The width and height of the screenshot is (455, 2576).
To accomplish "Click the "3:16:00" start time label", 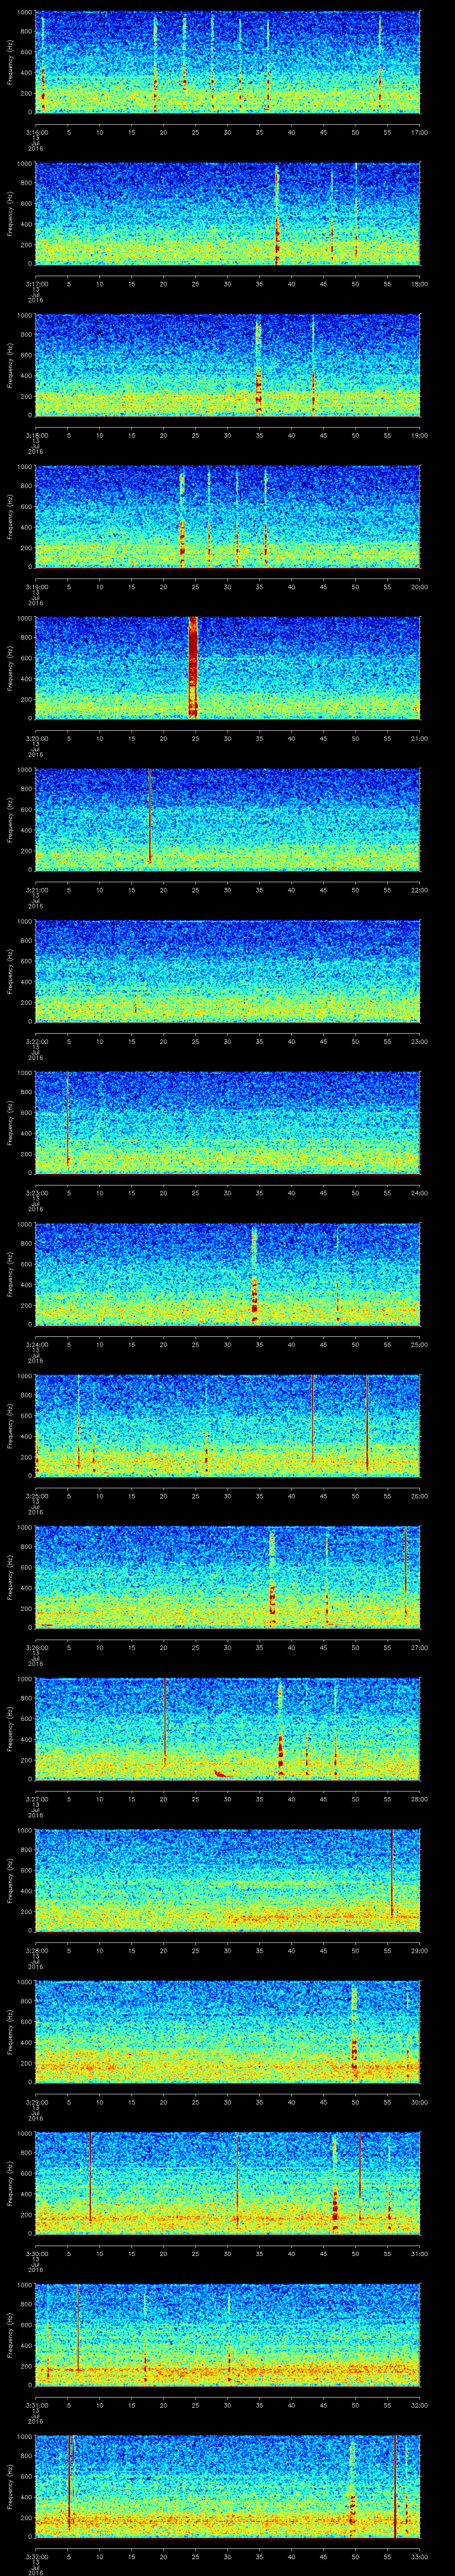I will (36, 131).
